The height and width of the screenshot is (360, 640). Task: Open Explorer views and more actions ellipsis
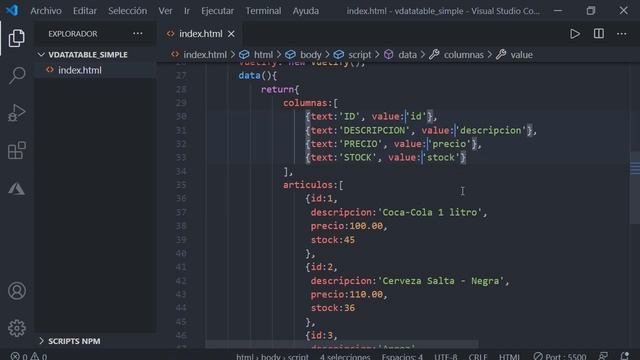138,33
